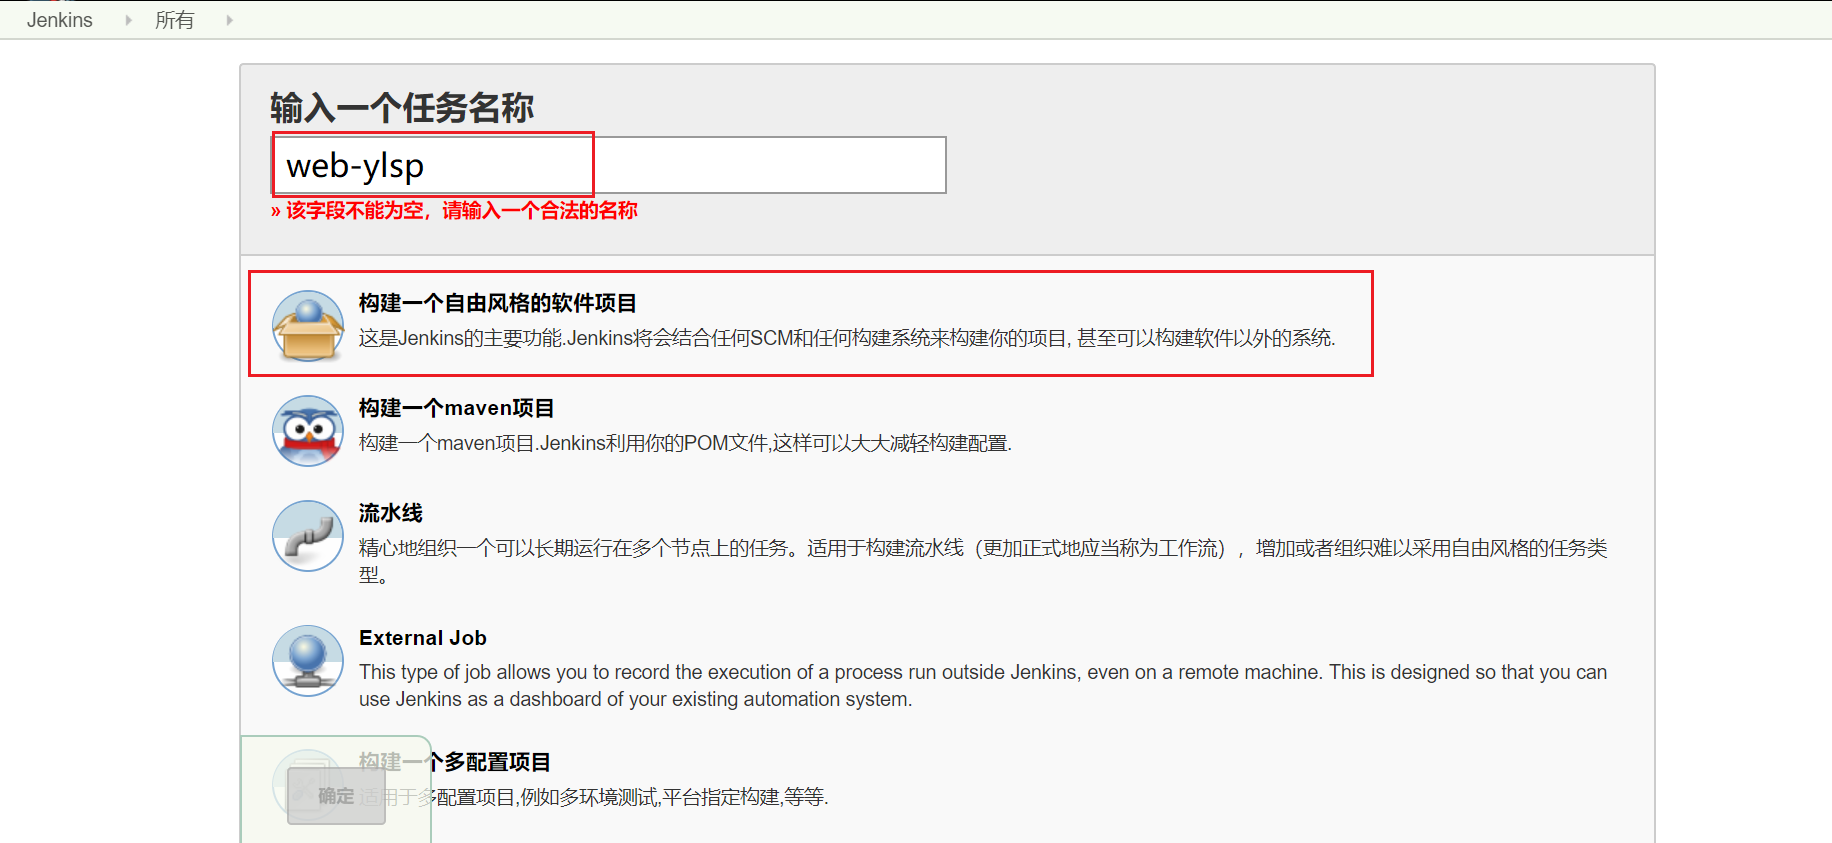Choose 流水线 project type title
Image resolution: width=1832 pixels, height=843 pixels.
(391, 513)
